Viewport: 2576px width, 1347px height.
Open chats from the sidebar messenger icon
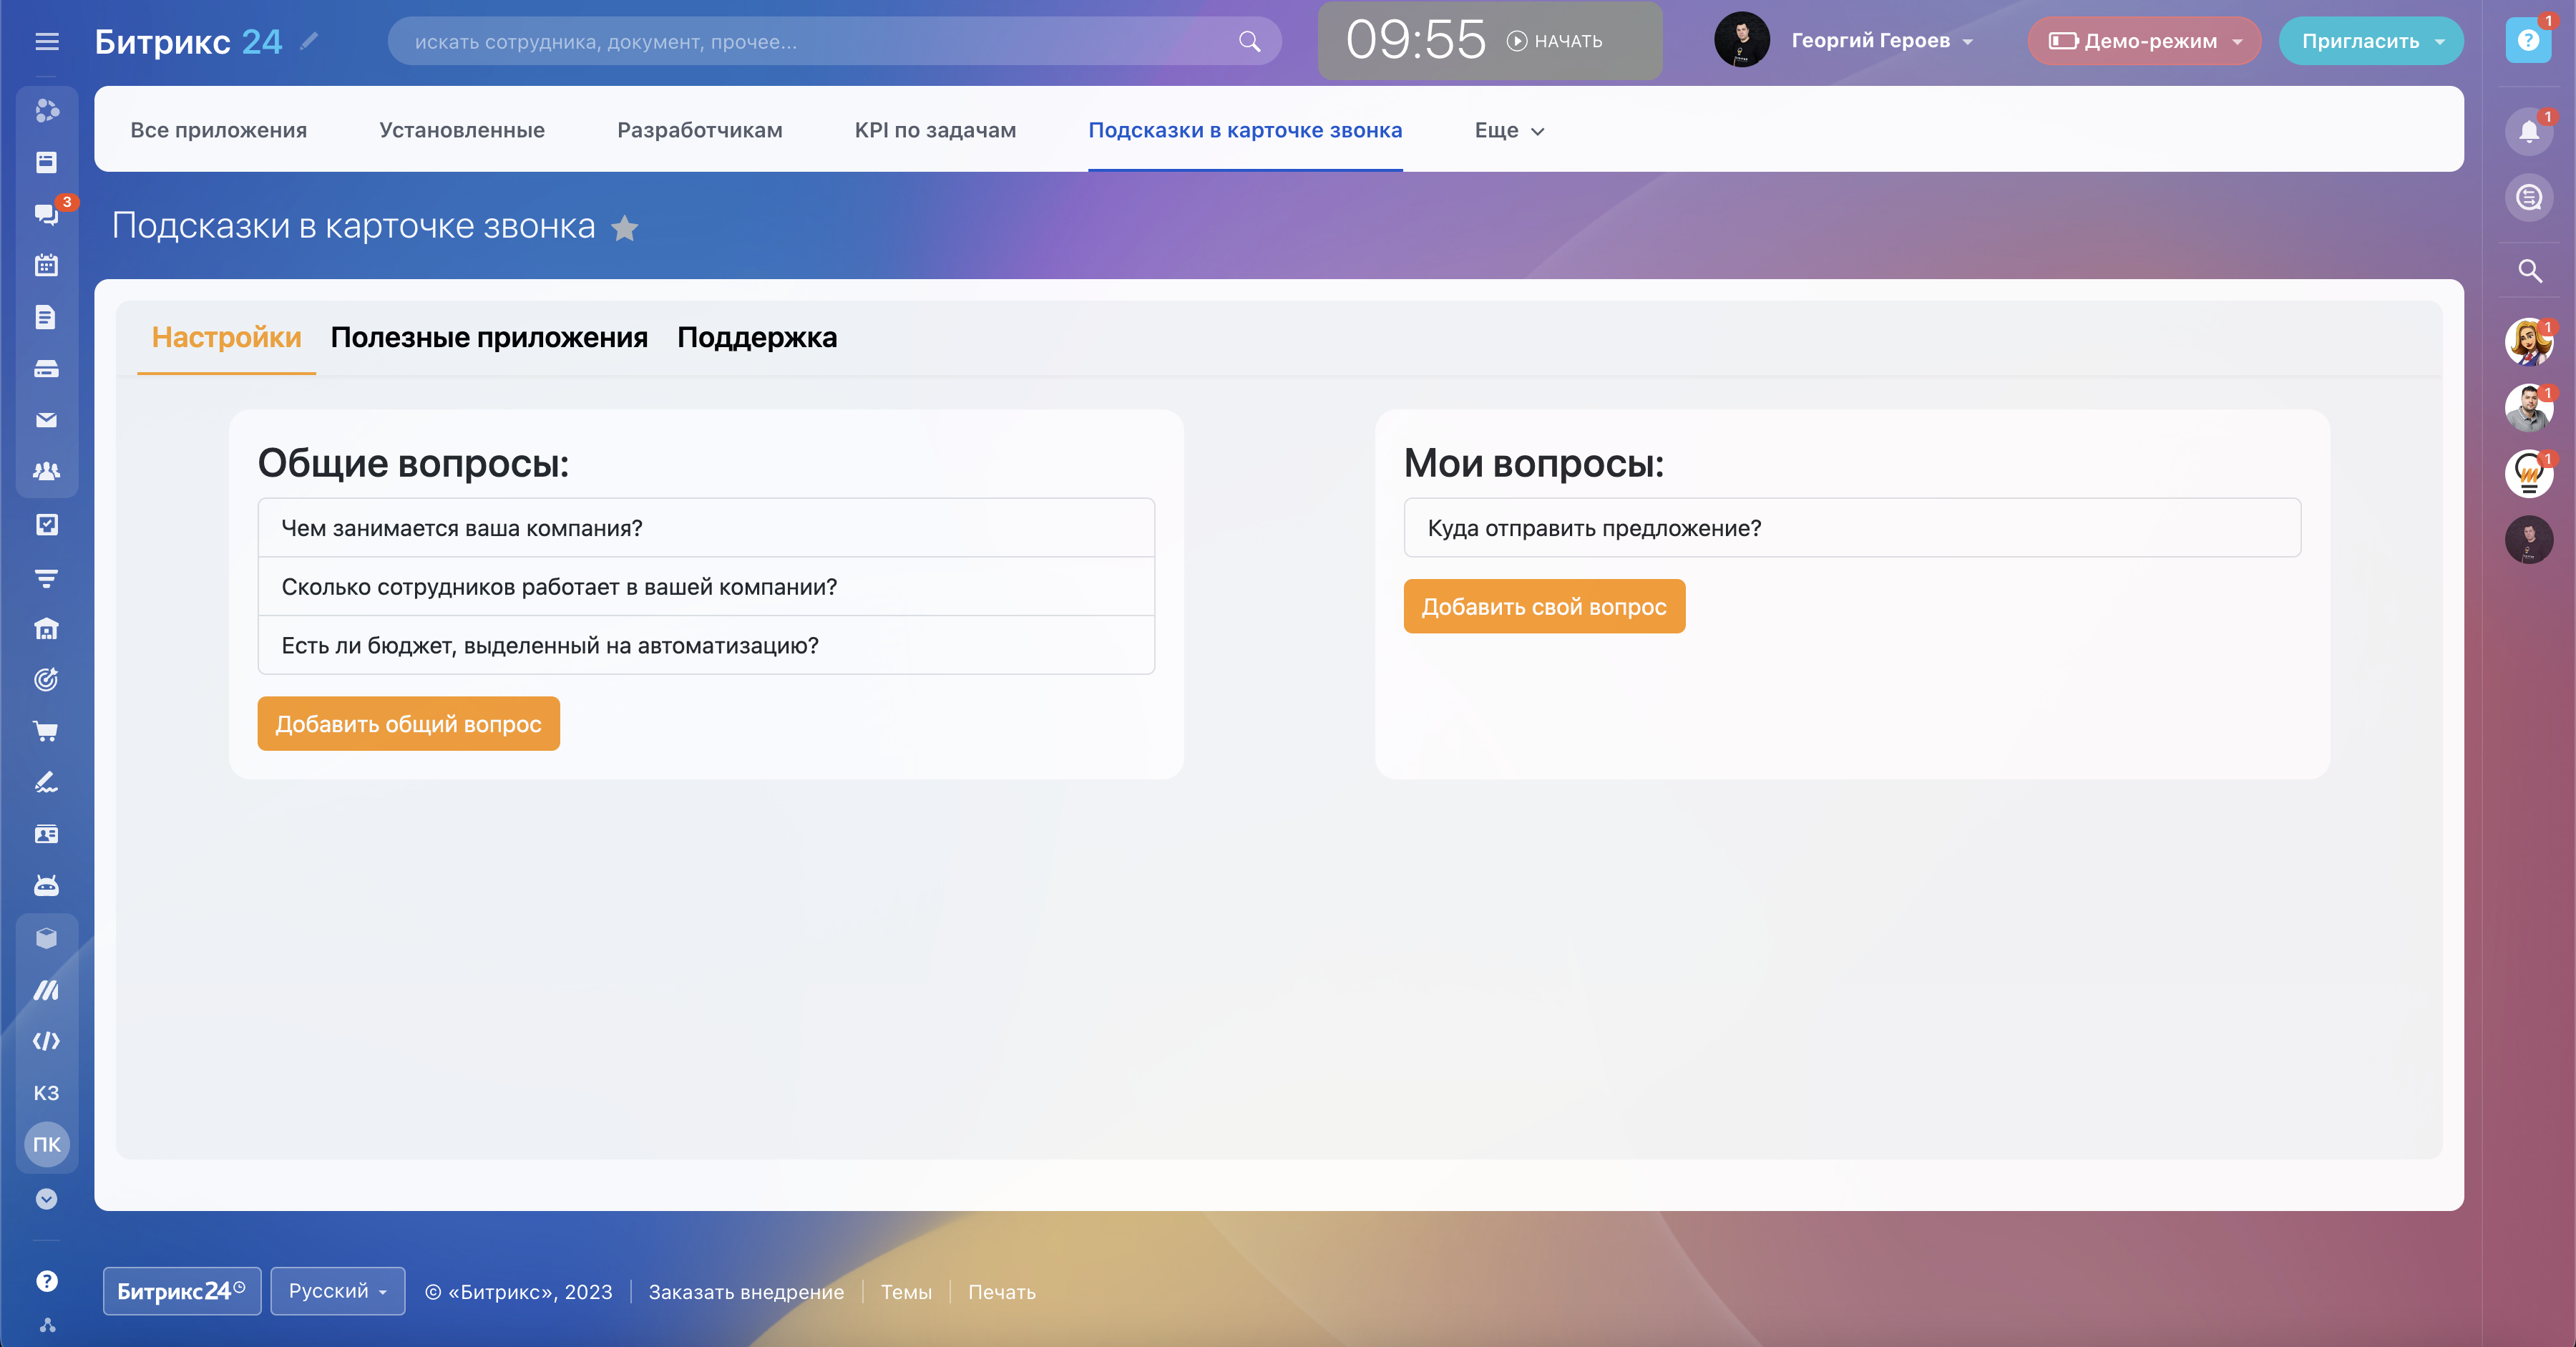tap(46, 214)
